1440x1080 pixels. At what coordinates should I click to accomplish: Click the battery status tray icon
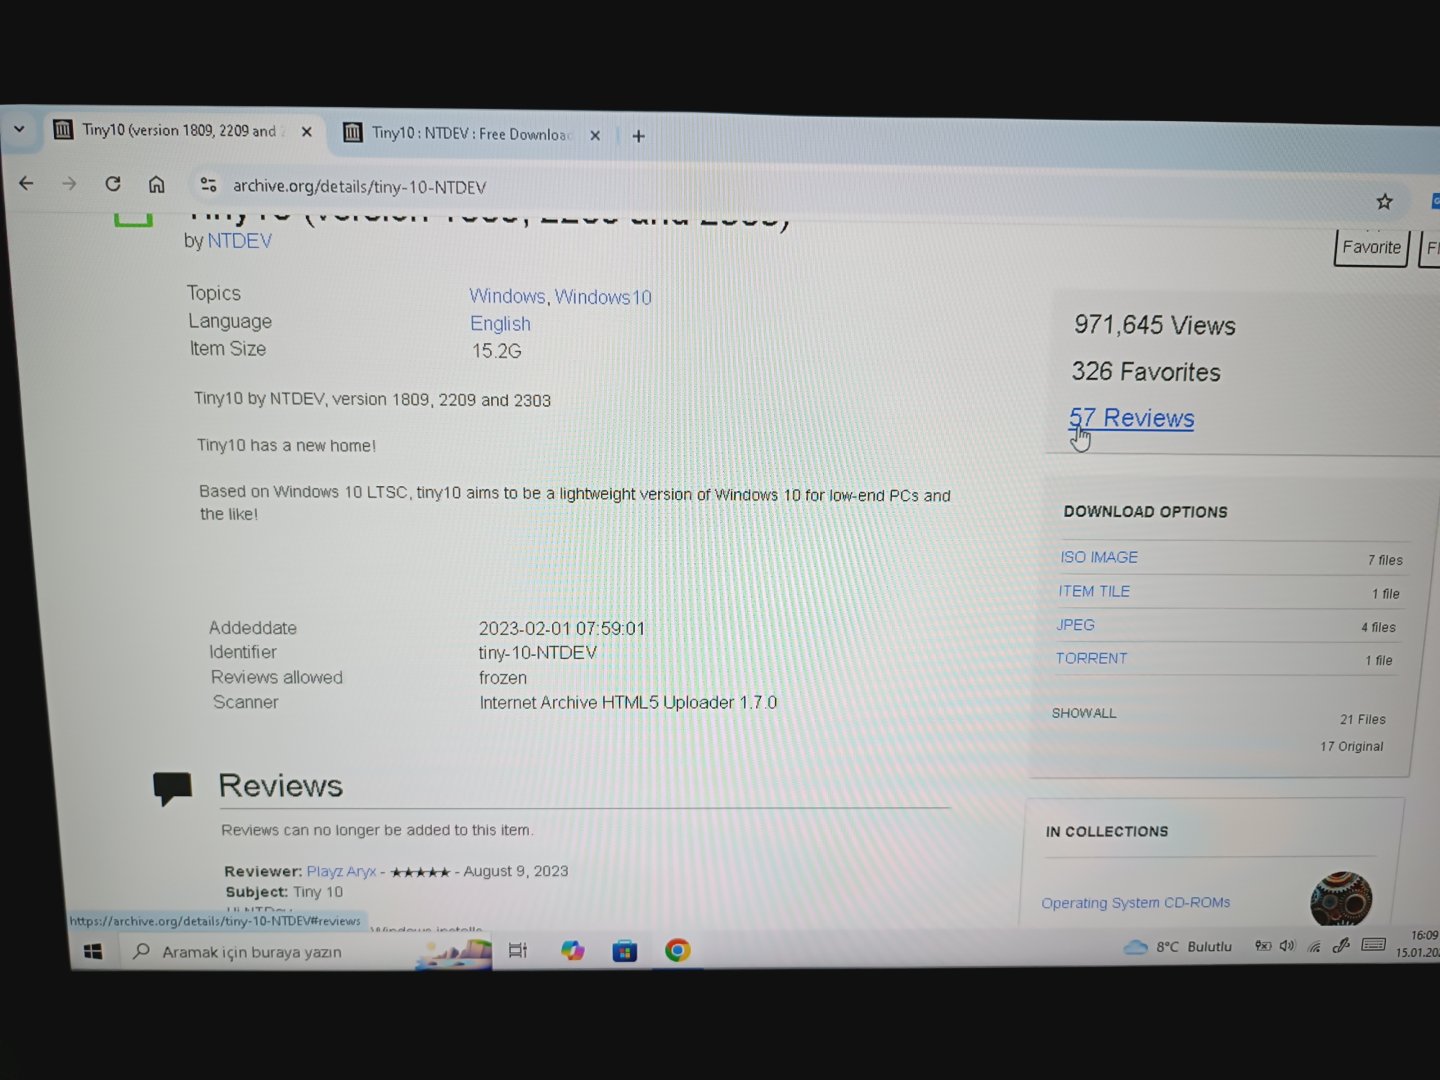pyautogui.click(x=1263, y=946)
